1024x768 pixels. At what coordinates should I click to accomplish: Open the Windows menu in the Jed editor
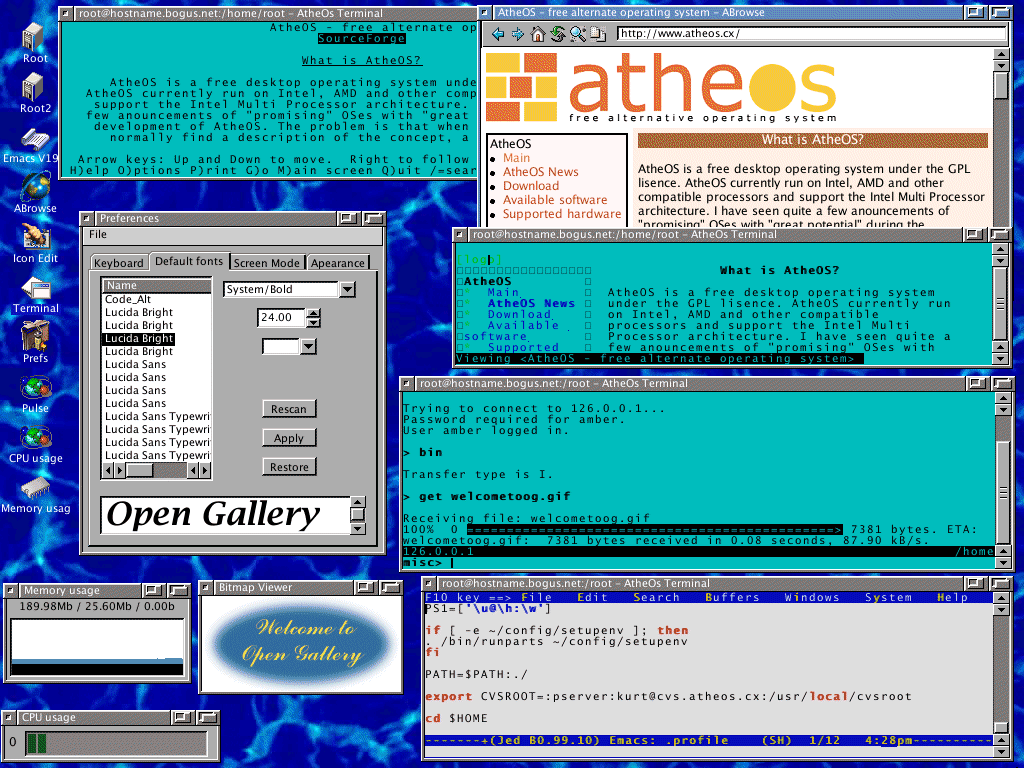[x=812, y=598]
